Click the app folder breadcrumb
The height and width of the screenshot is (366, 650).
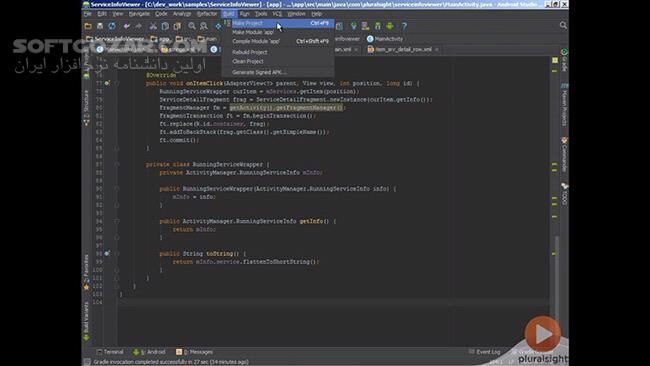[160, 39]
